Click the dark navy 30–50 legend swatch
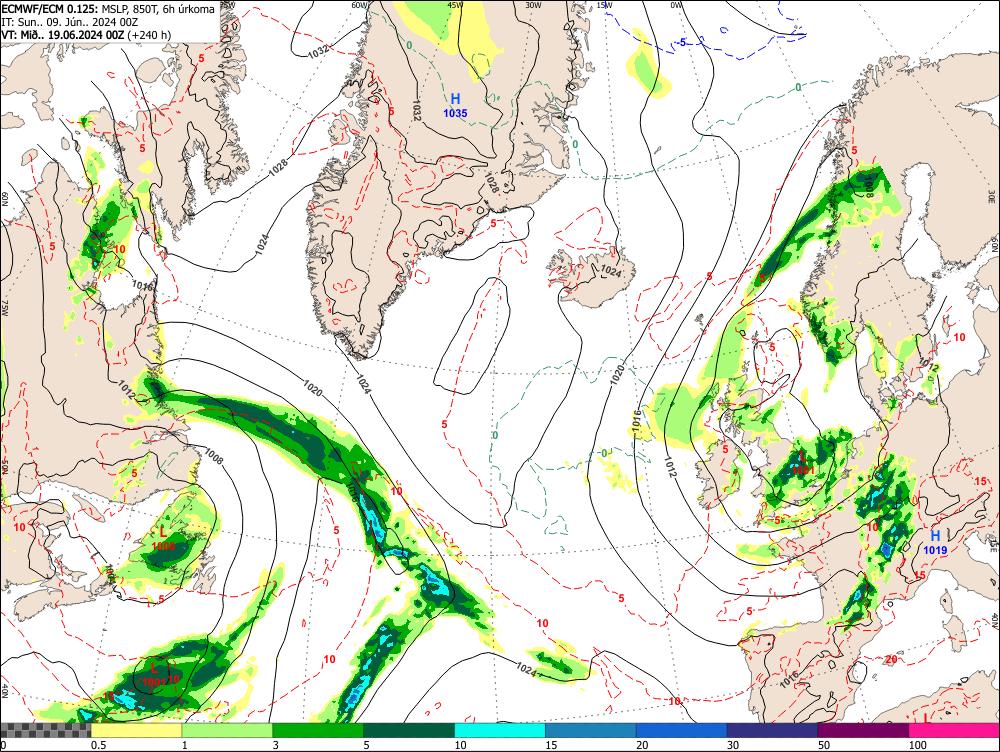Screen dimensions: 1000x752 [772, 730]
